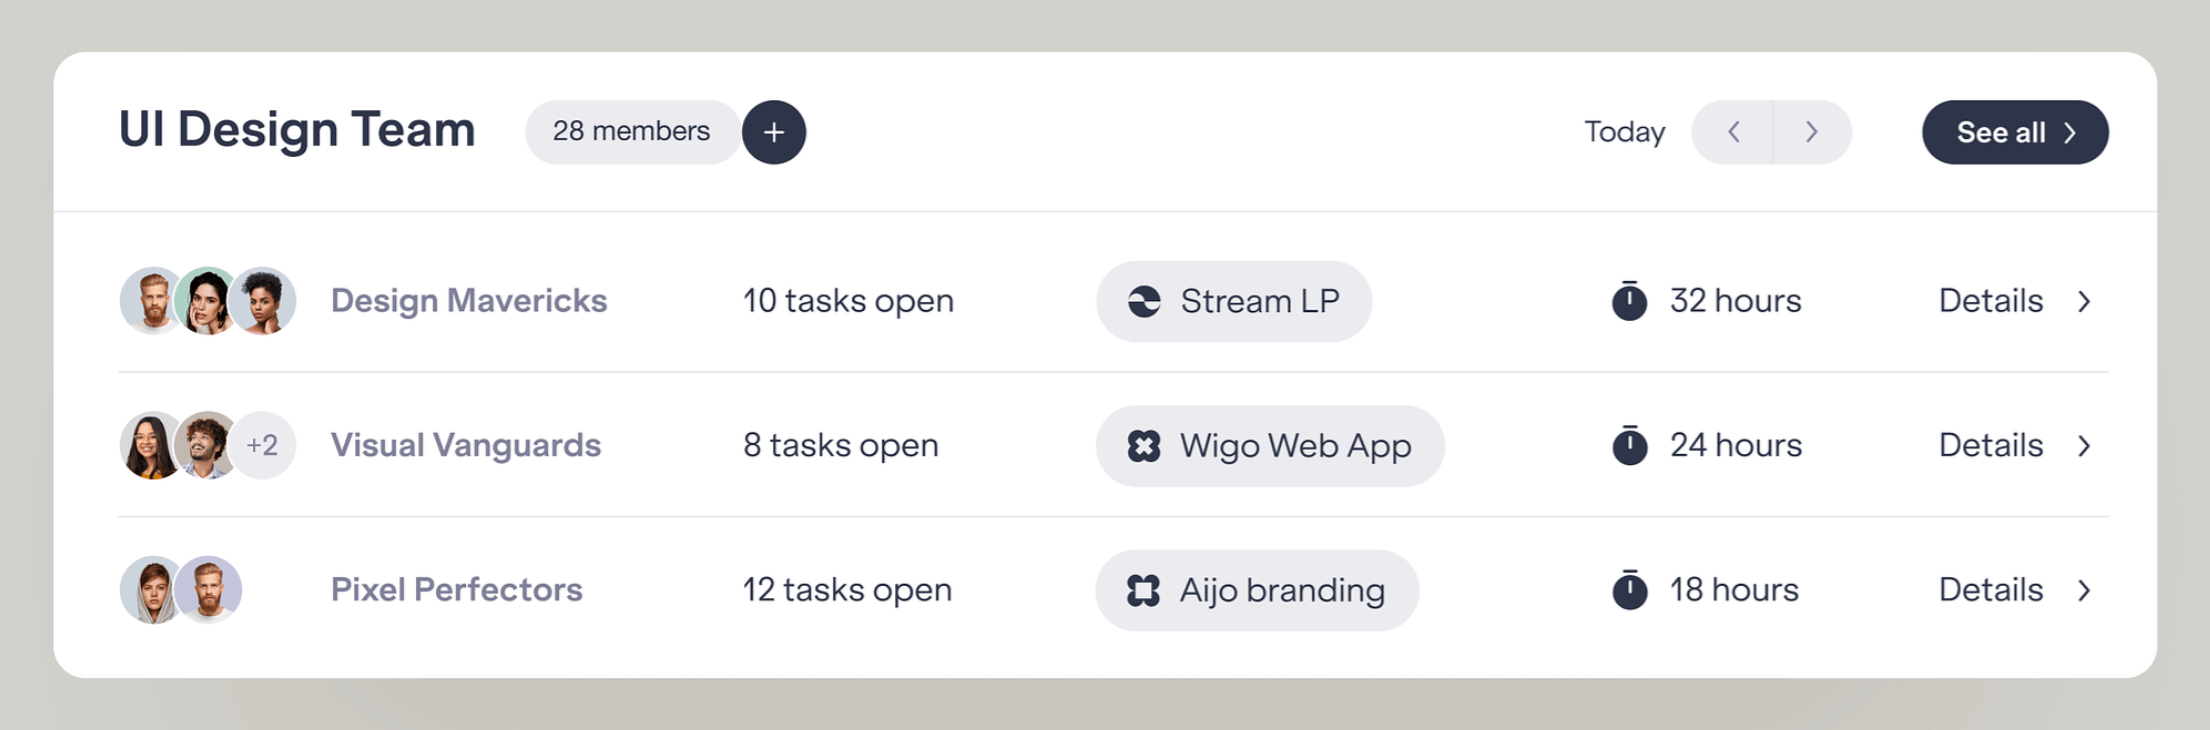This screenshot has height=730, width=2210.
Task: Select the Pixel Perfectors team name
Action: tap(456, 590)
